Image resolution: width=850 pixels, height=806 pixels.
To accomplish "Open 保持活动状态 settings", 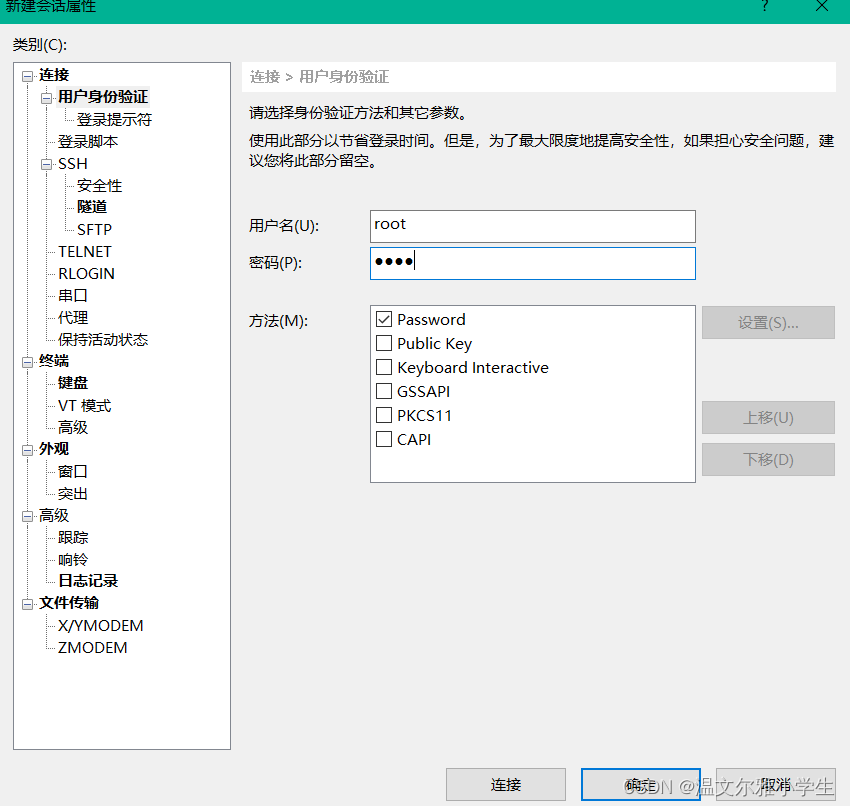I will pyautogui.click(x=103, y=340).
